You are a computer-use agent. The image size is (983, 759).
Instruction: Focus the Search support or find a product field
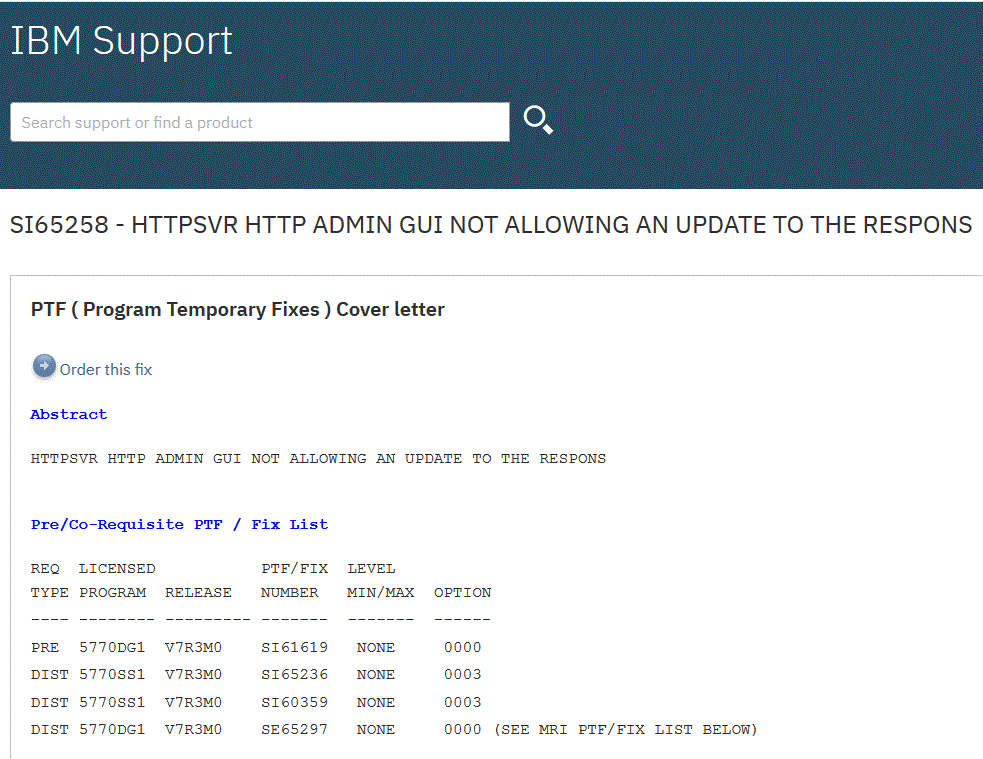260,122
